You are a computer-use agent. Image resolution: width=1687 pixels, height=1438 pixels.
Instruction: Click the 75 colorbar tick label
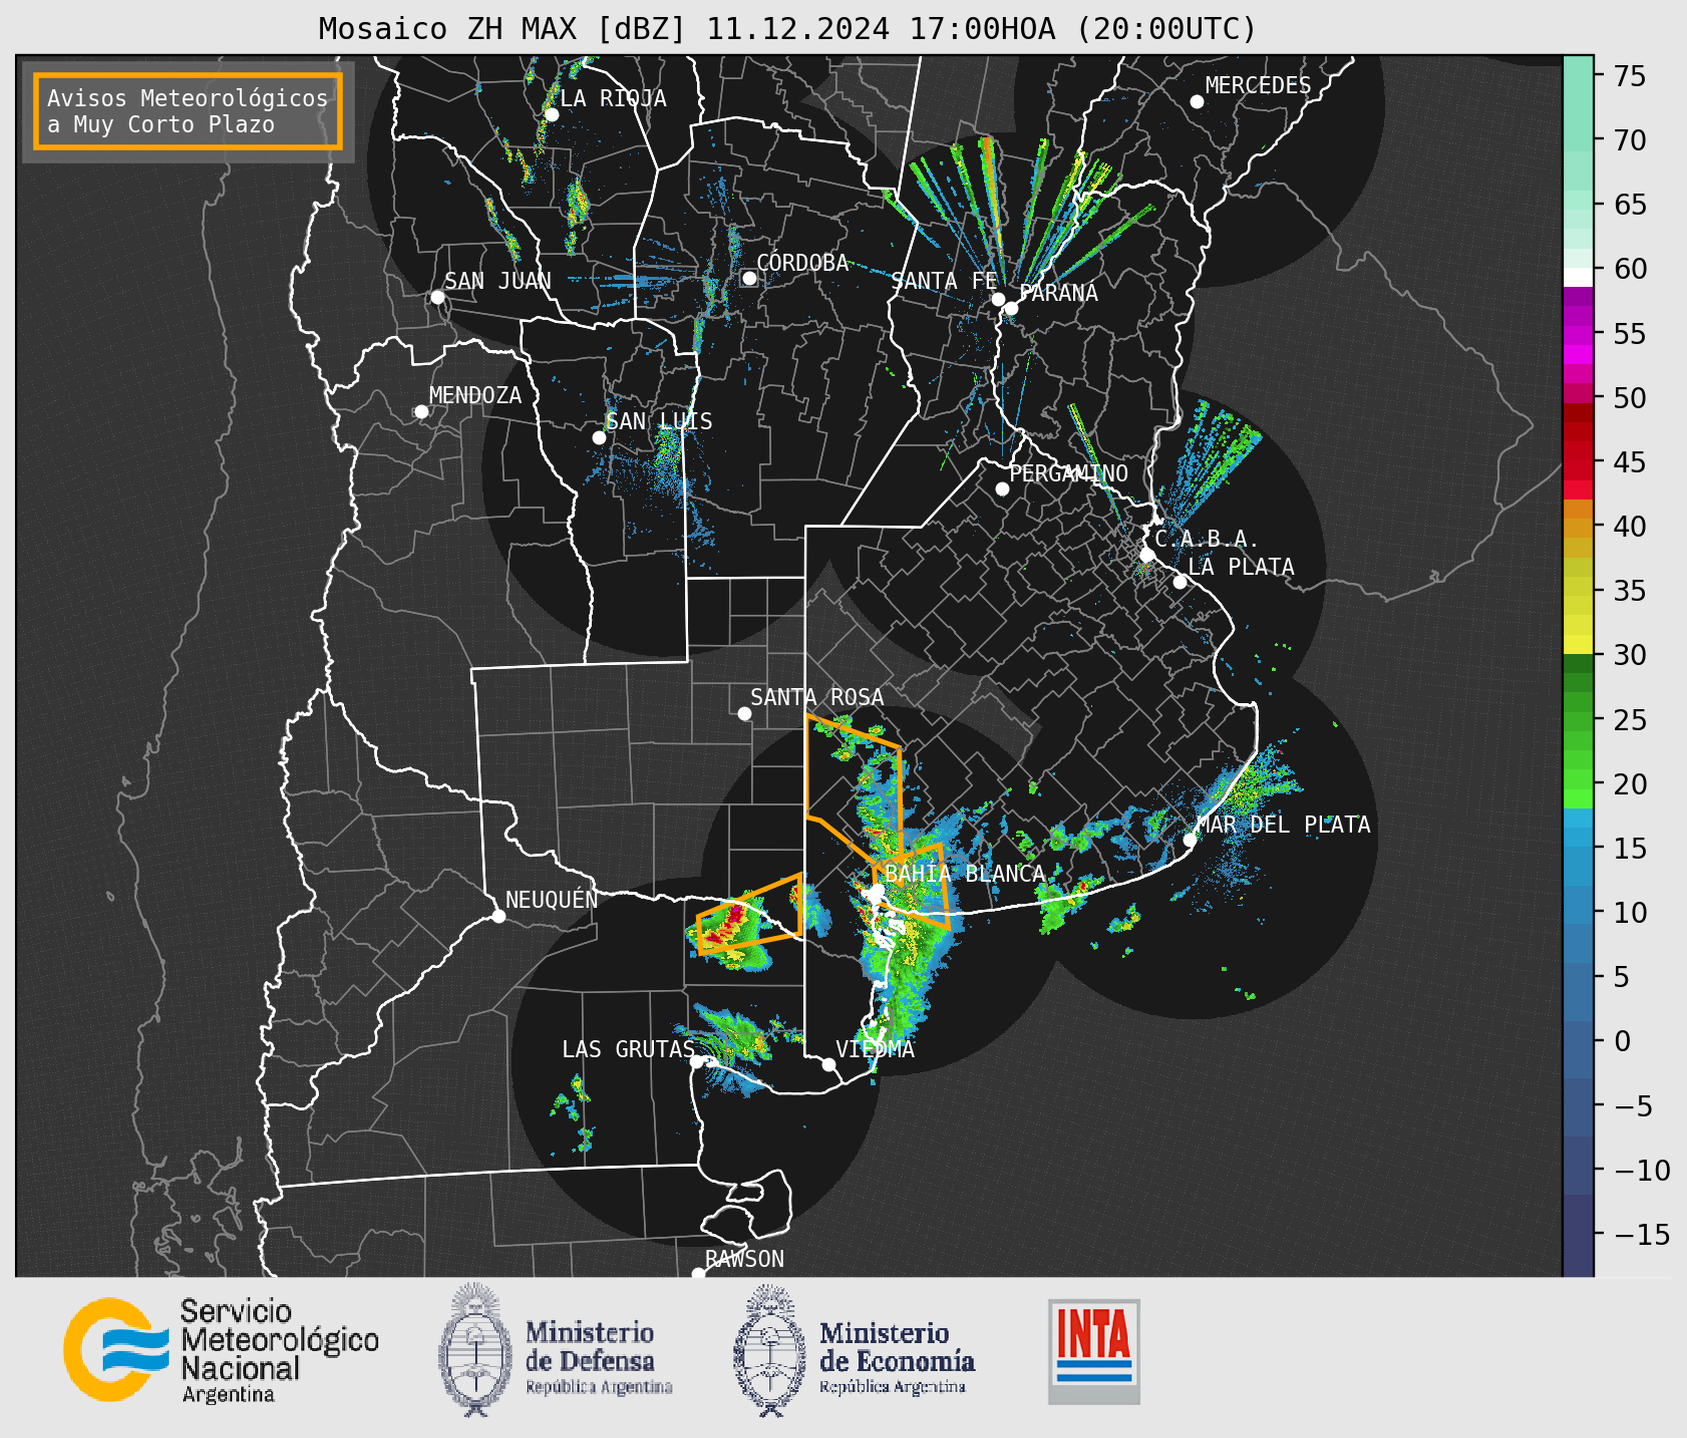tap(1629, 76)
